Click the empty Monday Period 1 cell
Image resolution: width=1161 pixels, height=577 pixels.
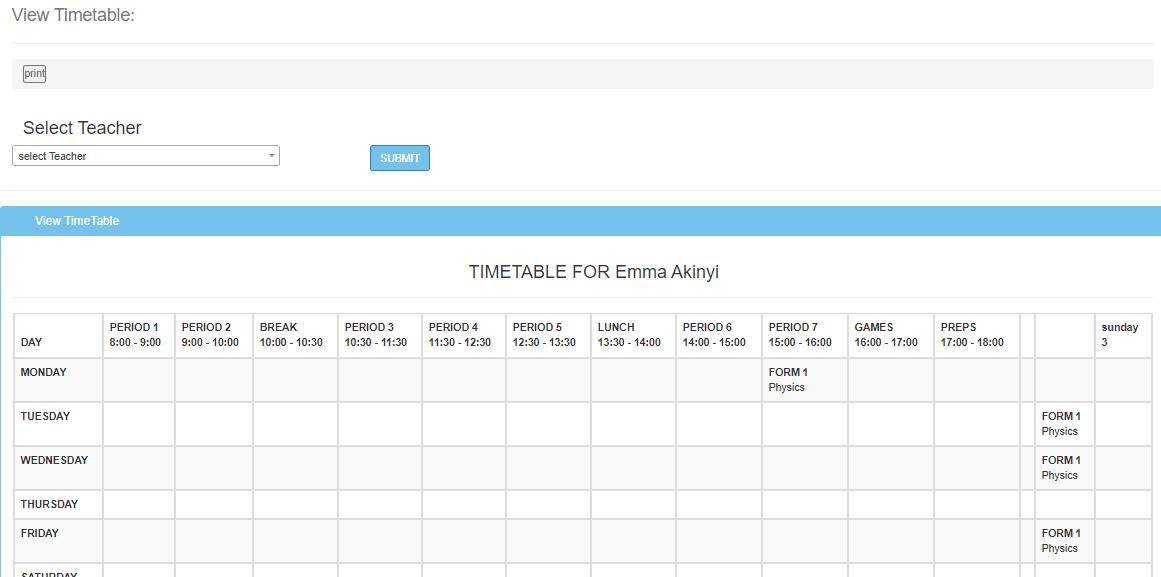point(139,380)
